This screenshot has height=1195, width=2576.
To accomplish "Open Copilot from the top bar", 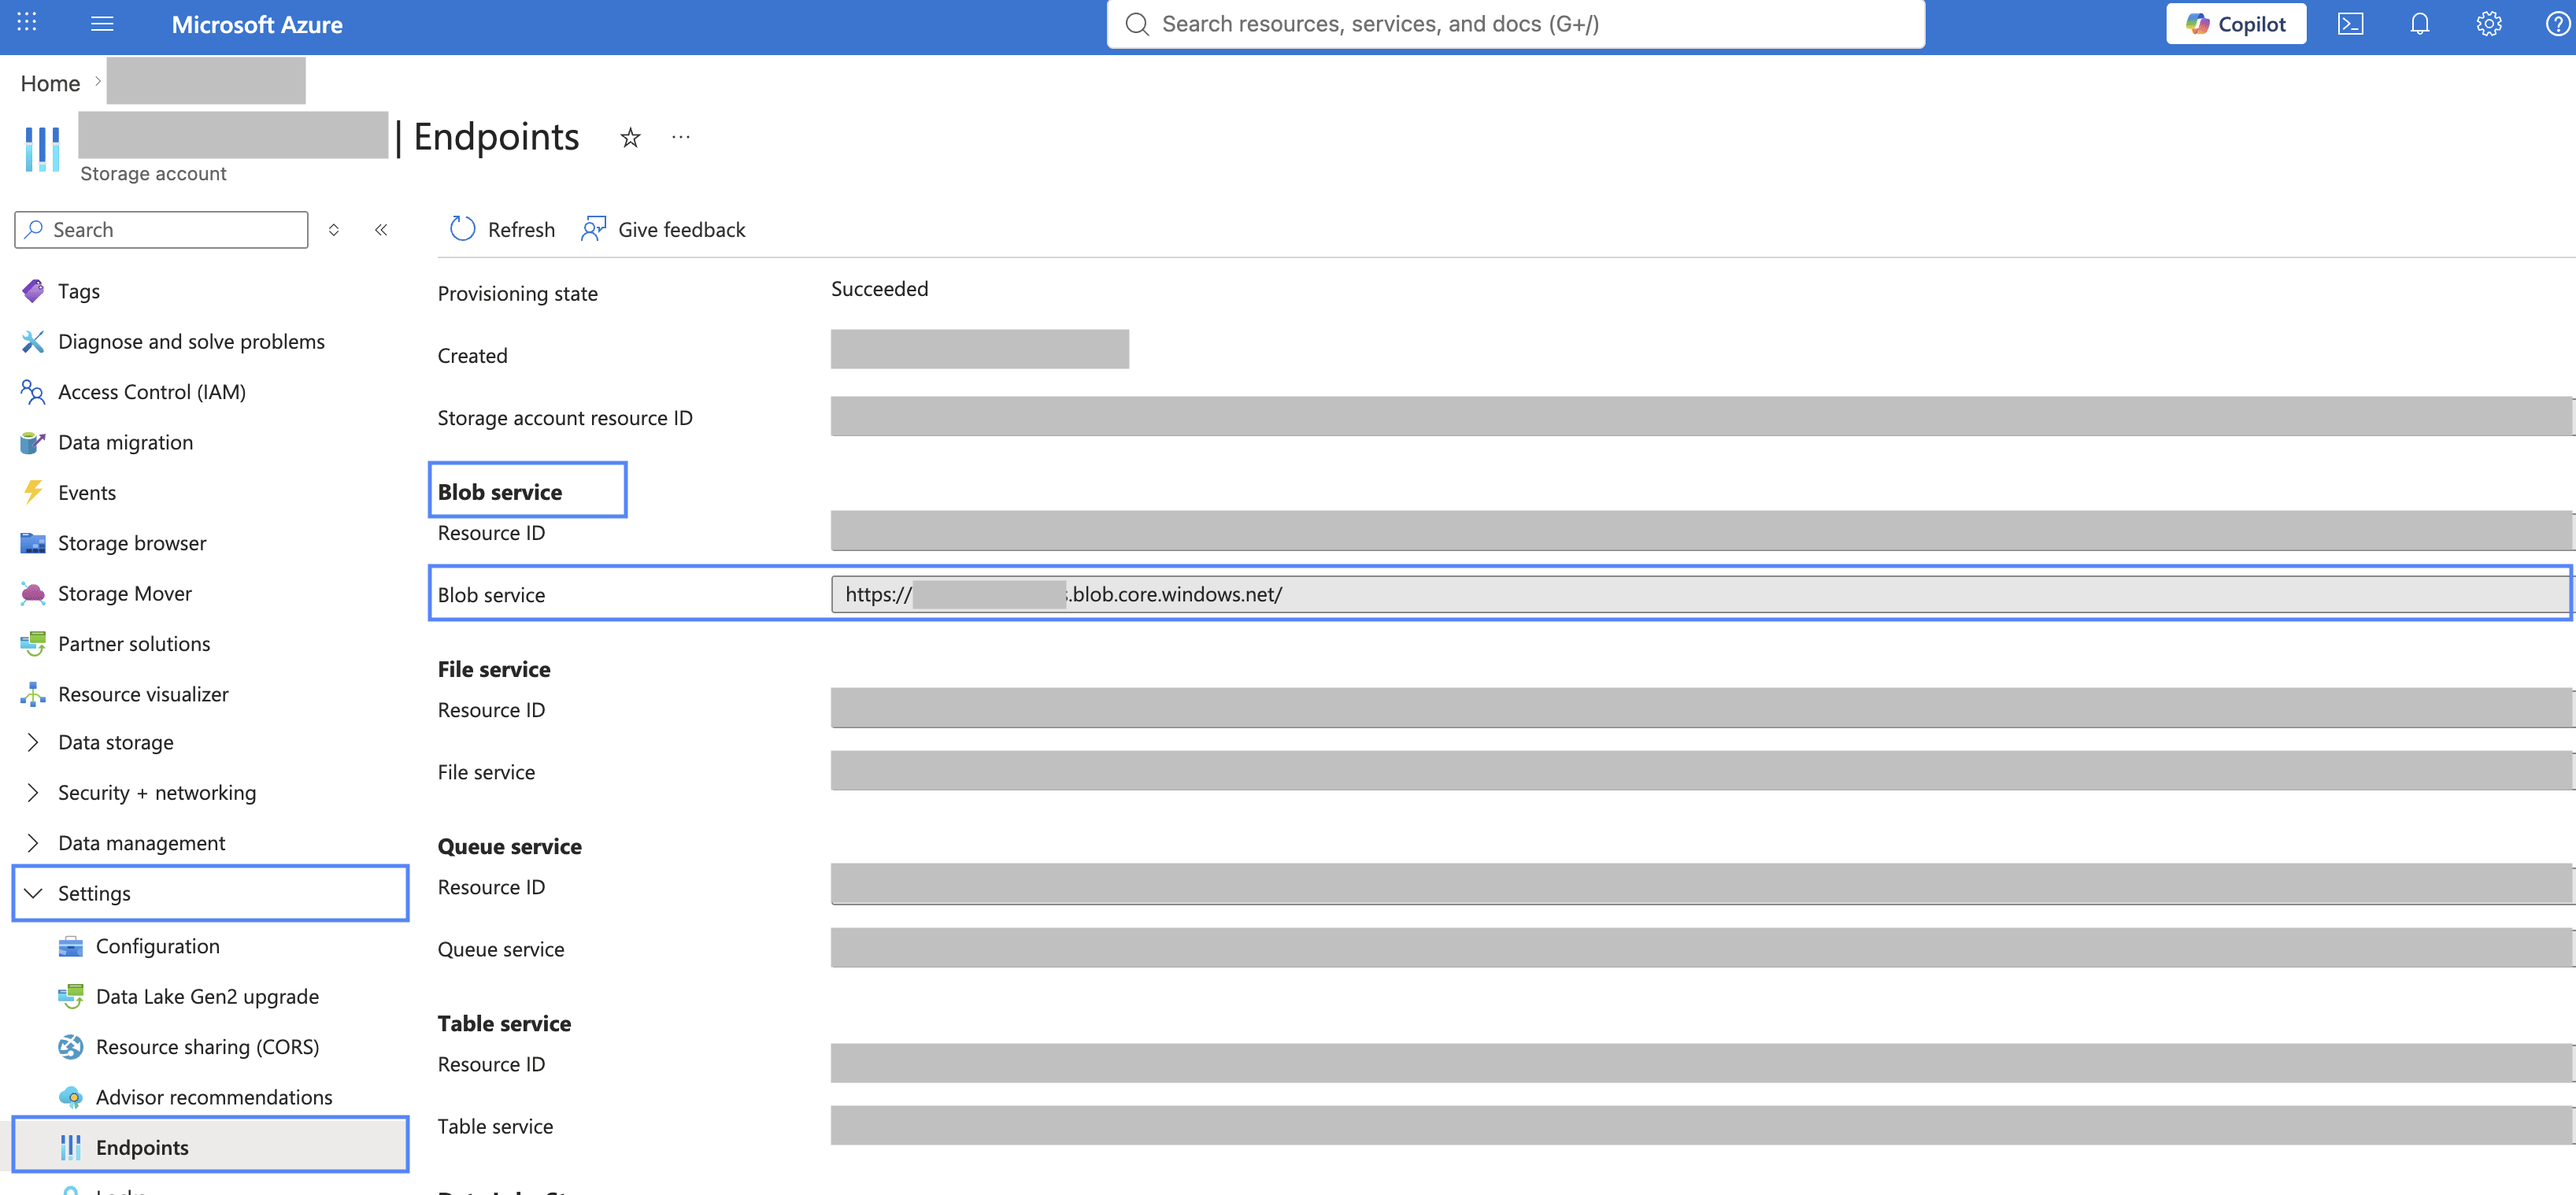I will point(2236,24).
